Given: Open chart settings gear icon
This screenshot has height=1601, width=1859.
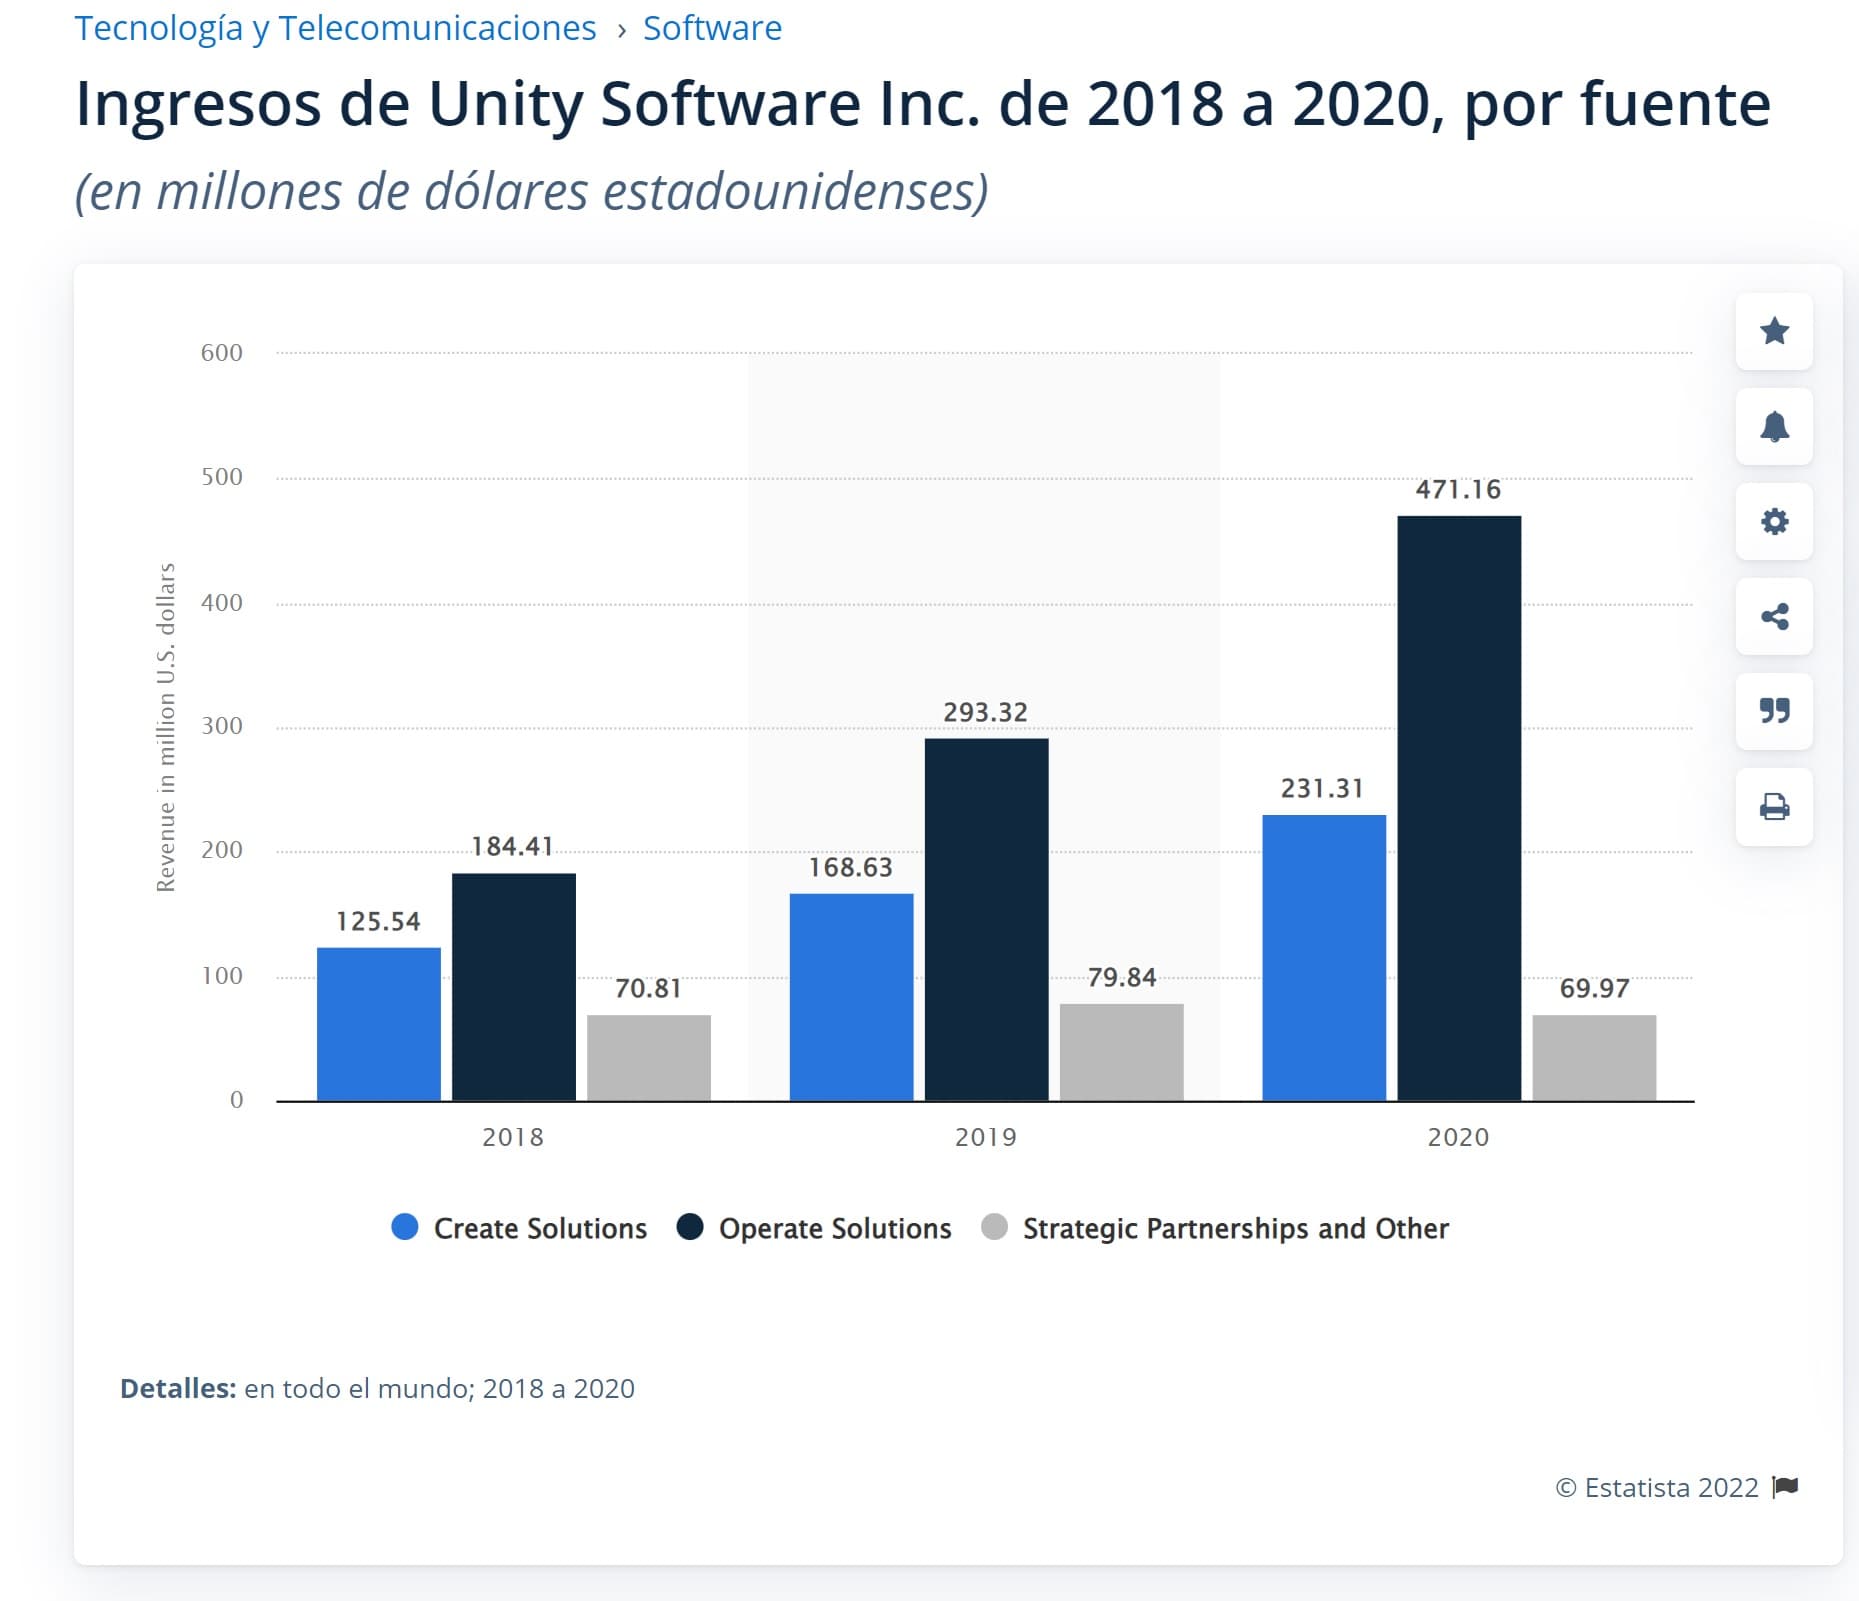Looking at the screenshot, I should tap(1774, 522).
